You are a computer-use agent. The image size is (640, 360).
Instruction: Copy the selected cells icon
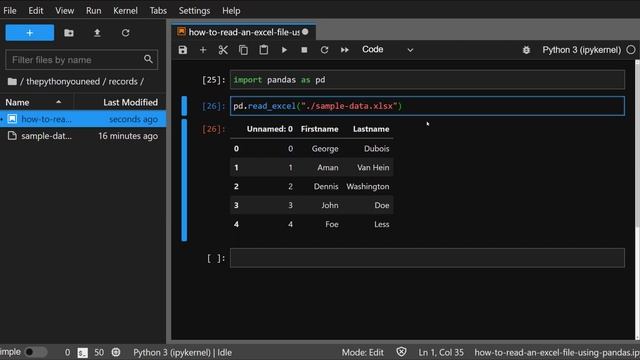point(243,50)
